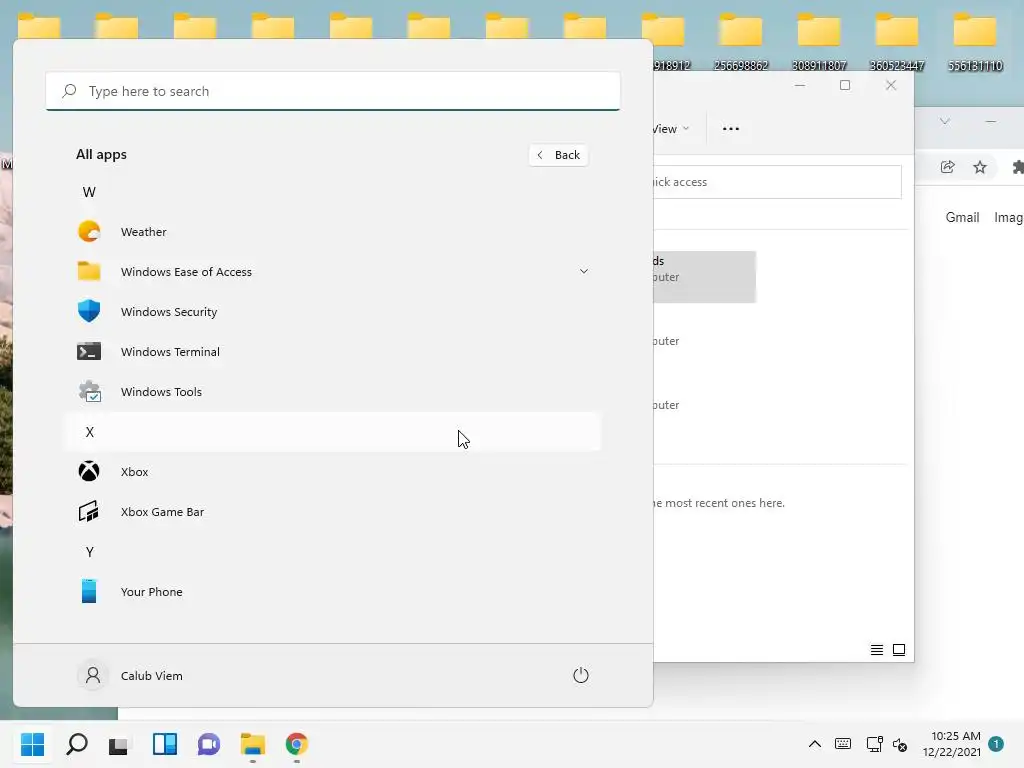The height and width of the screenshot is (768, 1024).
Task: Click the touch keyboard tray icon
Action: [x=843, y=744]
